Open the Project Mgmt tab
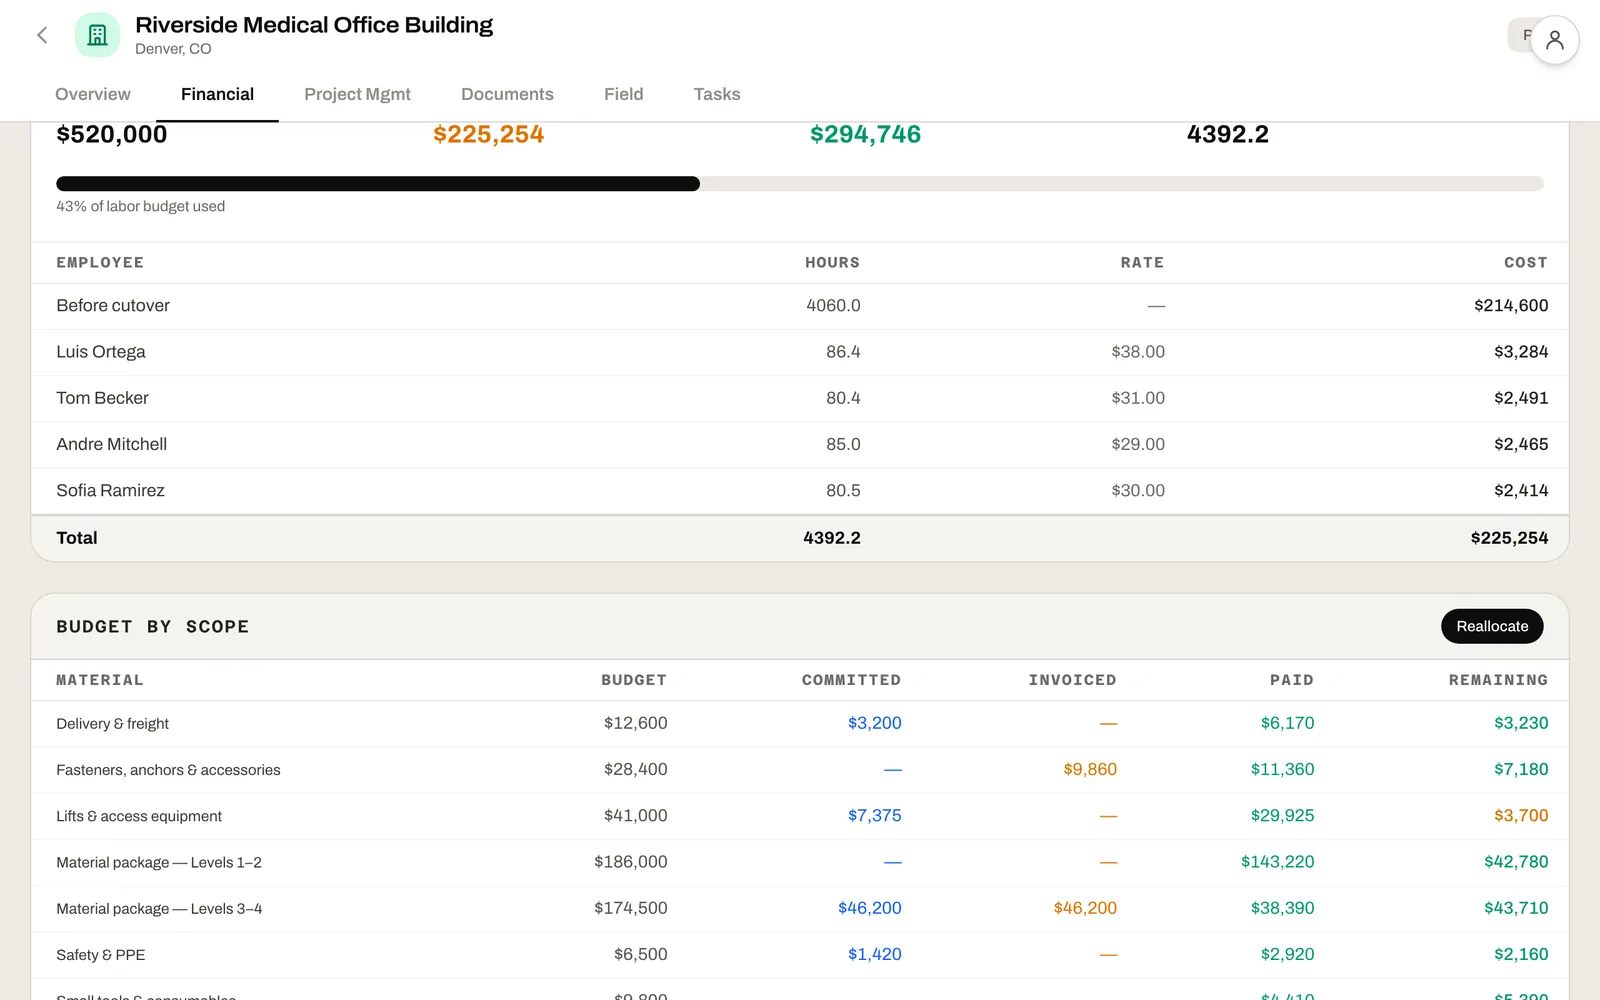The image size is (1600, 1000). point(357,94)
